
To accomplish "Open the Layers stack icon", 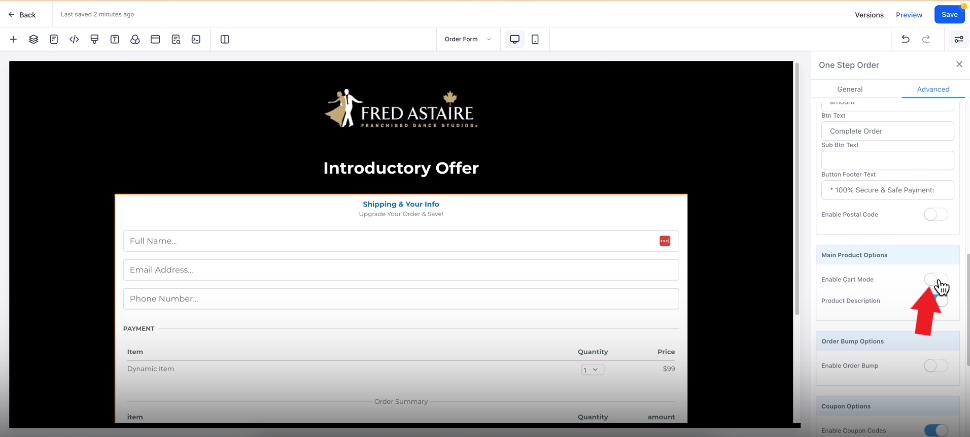I will click(33, 40).
